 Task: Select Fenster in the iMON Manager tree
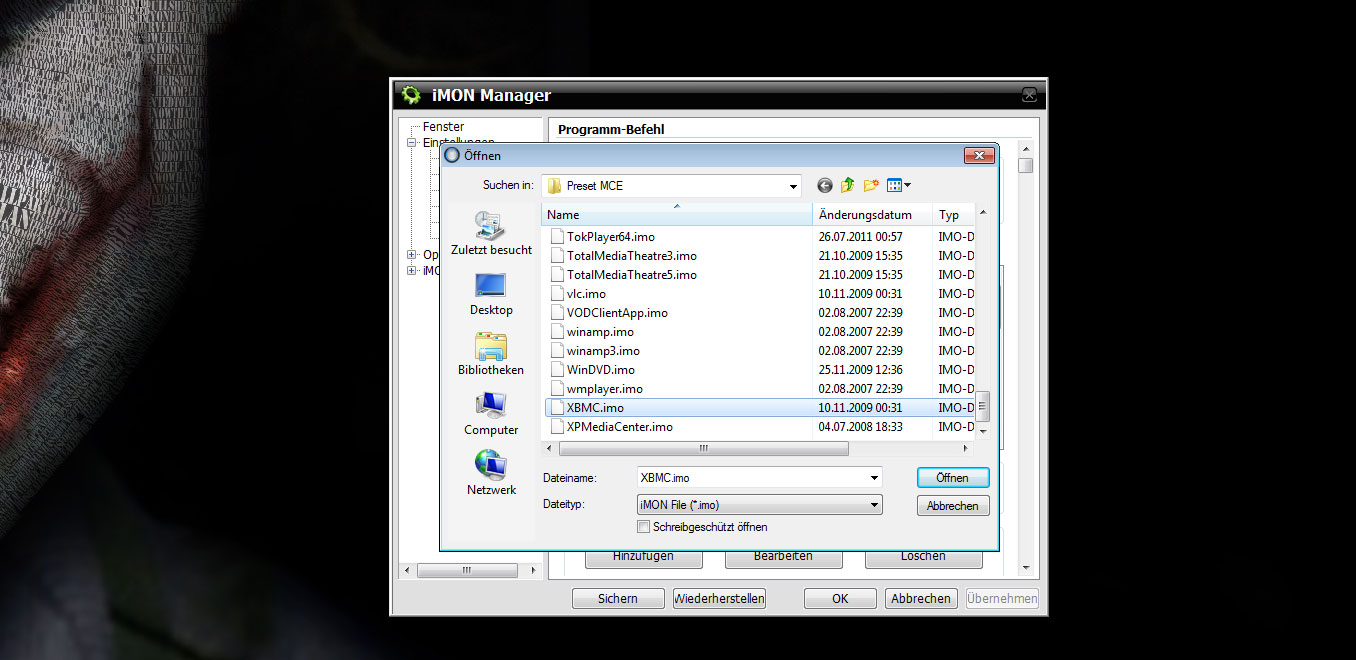click(x=443, y=127)
